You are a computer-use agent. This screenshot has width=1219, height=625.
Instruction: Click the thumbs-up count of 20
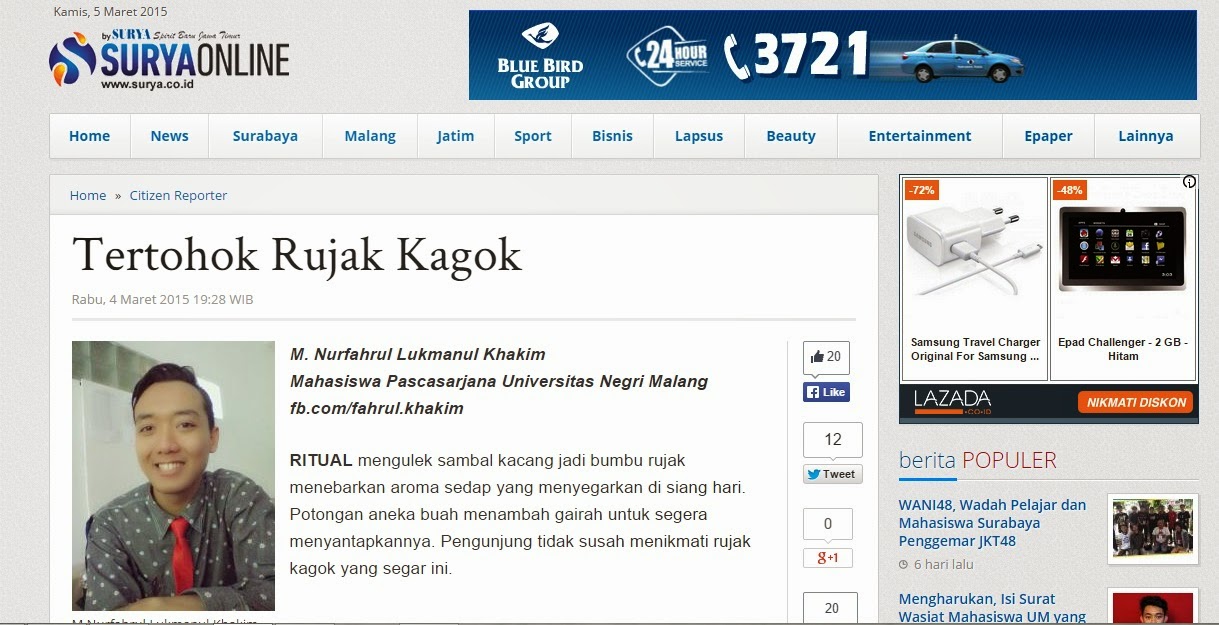[x=826, y=357]
